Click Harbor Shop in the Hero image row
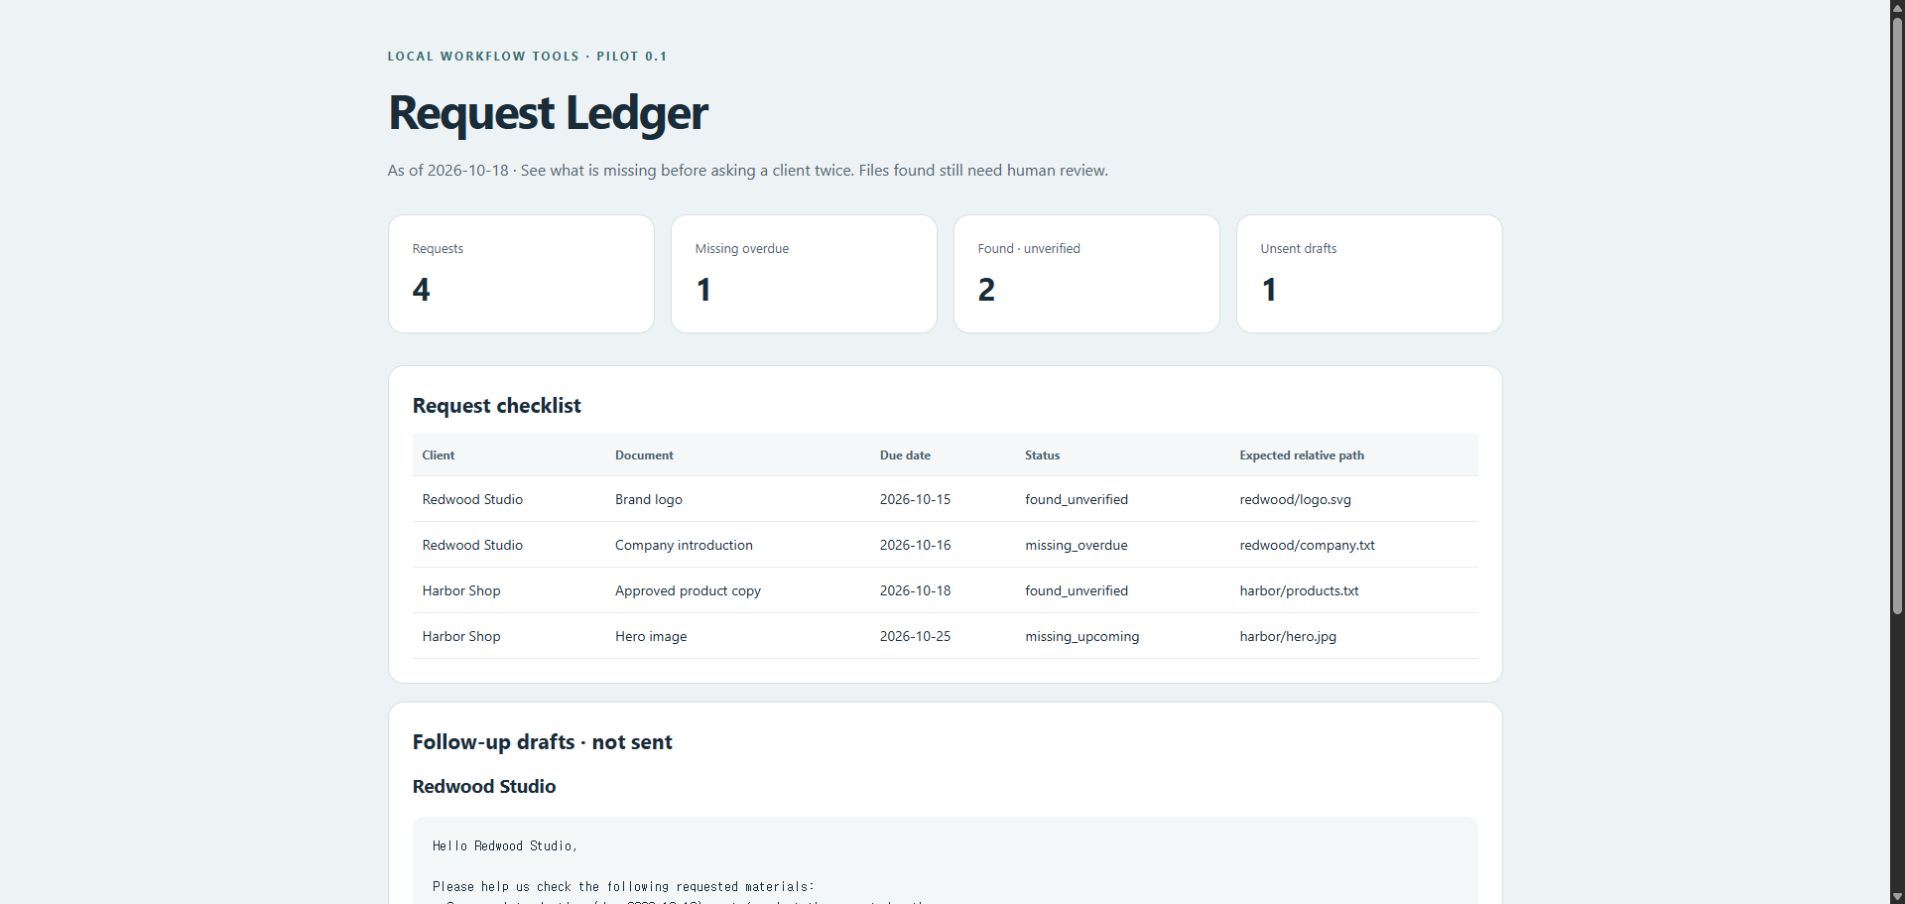Viewport: 1905px width, 904px height. pos(461,636)
